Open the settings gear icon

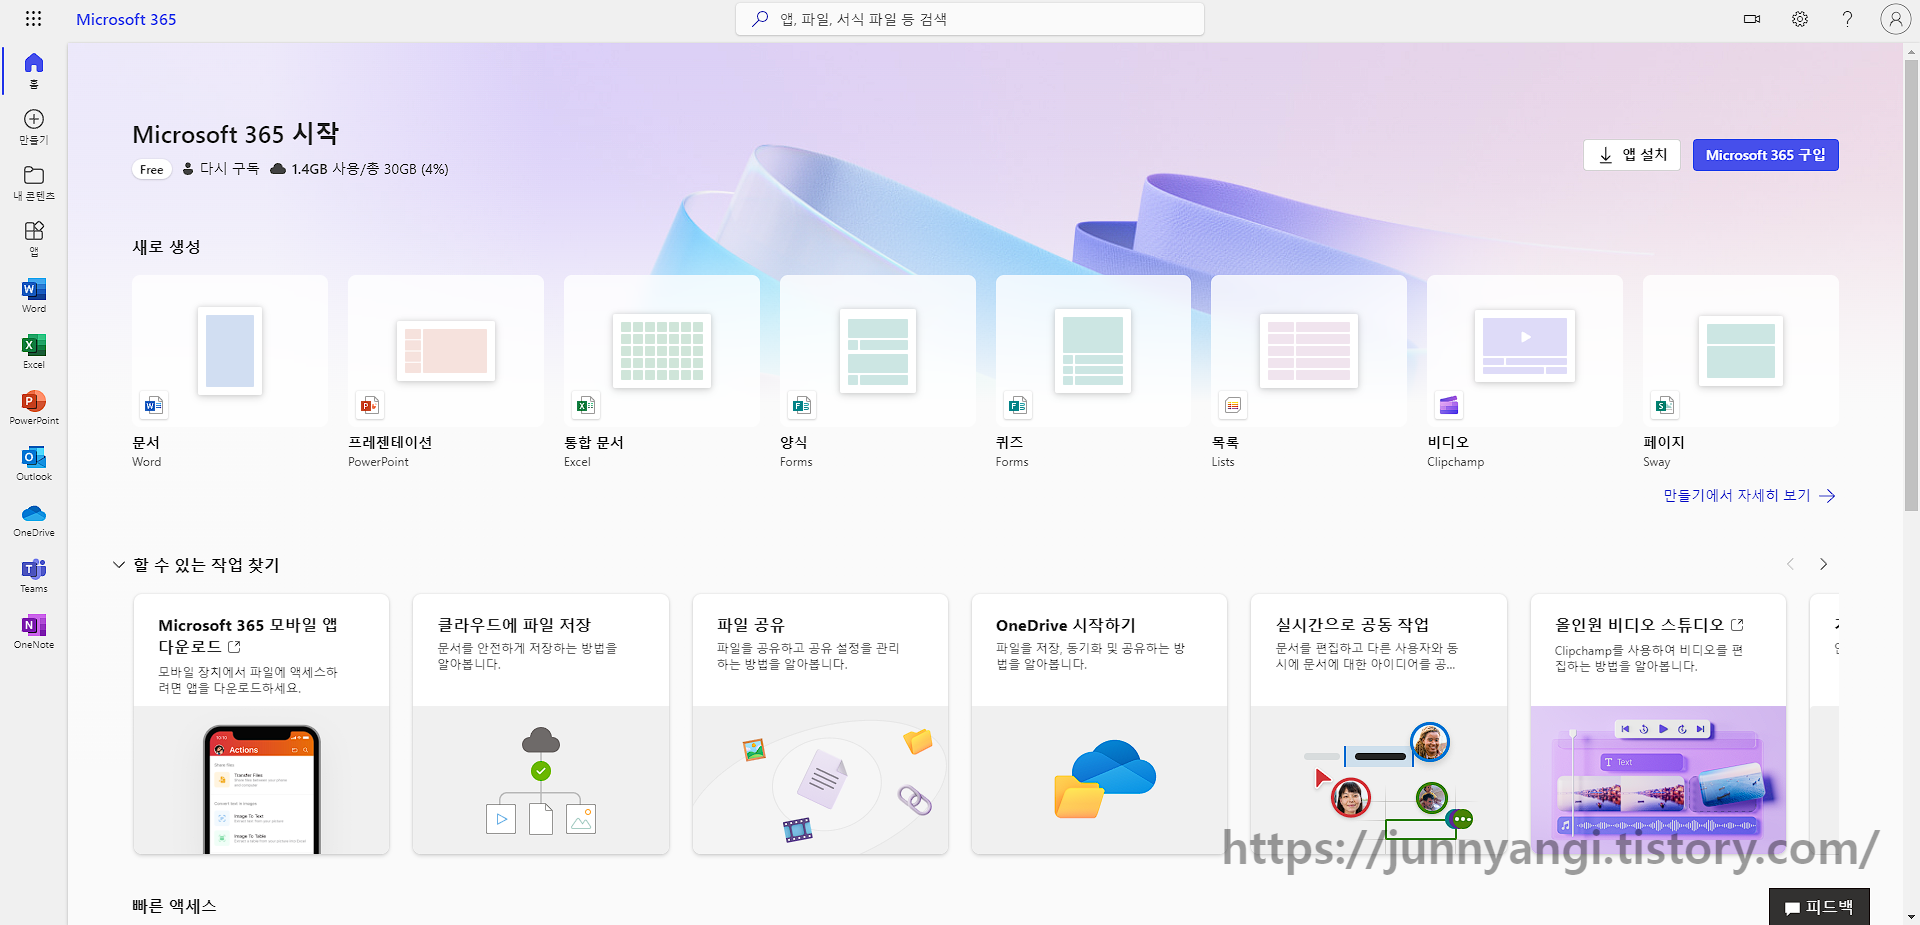1800,19
